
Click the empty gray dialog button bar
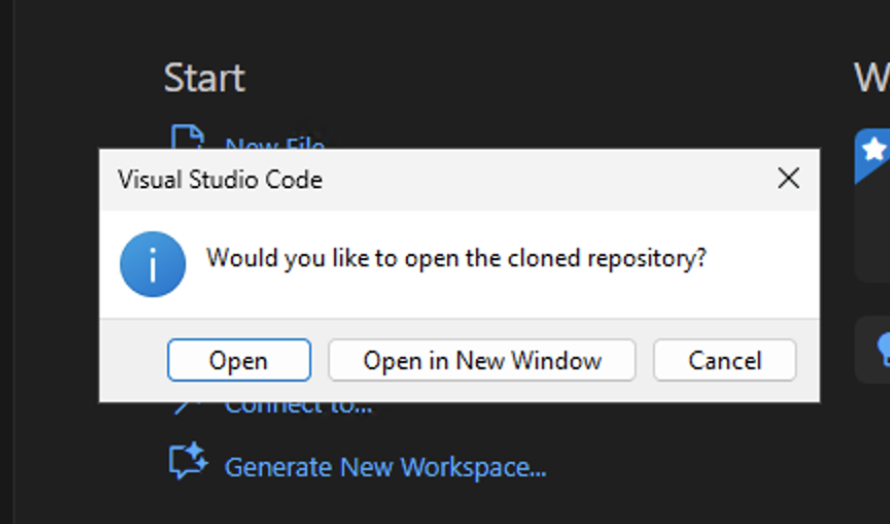pos(132,360)
